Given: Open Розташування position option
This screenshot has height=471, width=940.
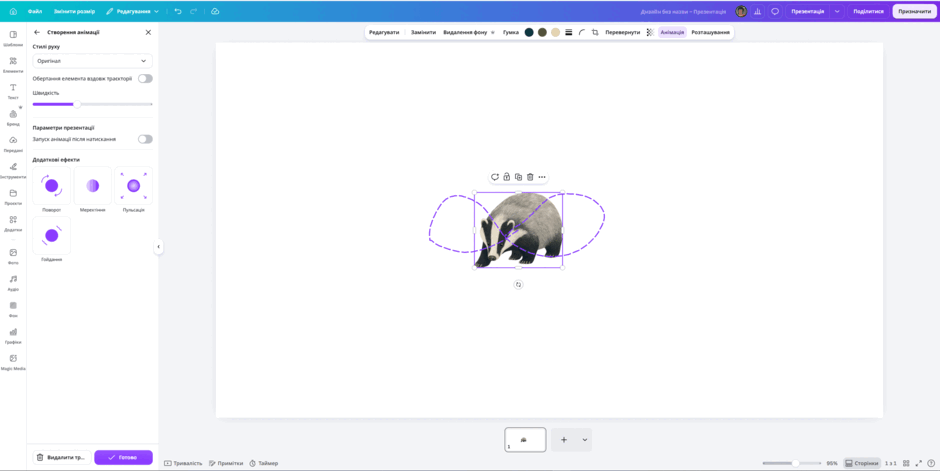Looking at the screenshot, I should pyautogui.click(x=710, y=32).
